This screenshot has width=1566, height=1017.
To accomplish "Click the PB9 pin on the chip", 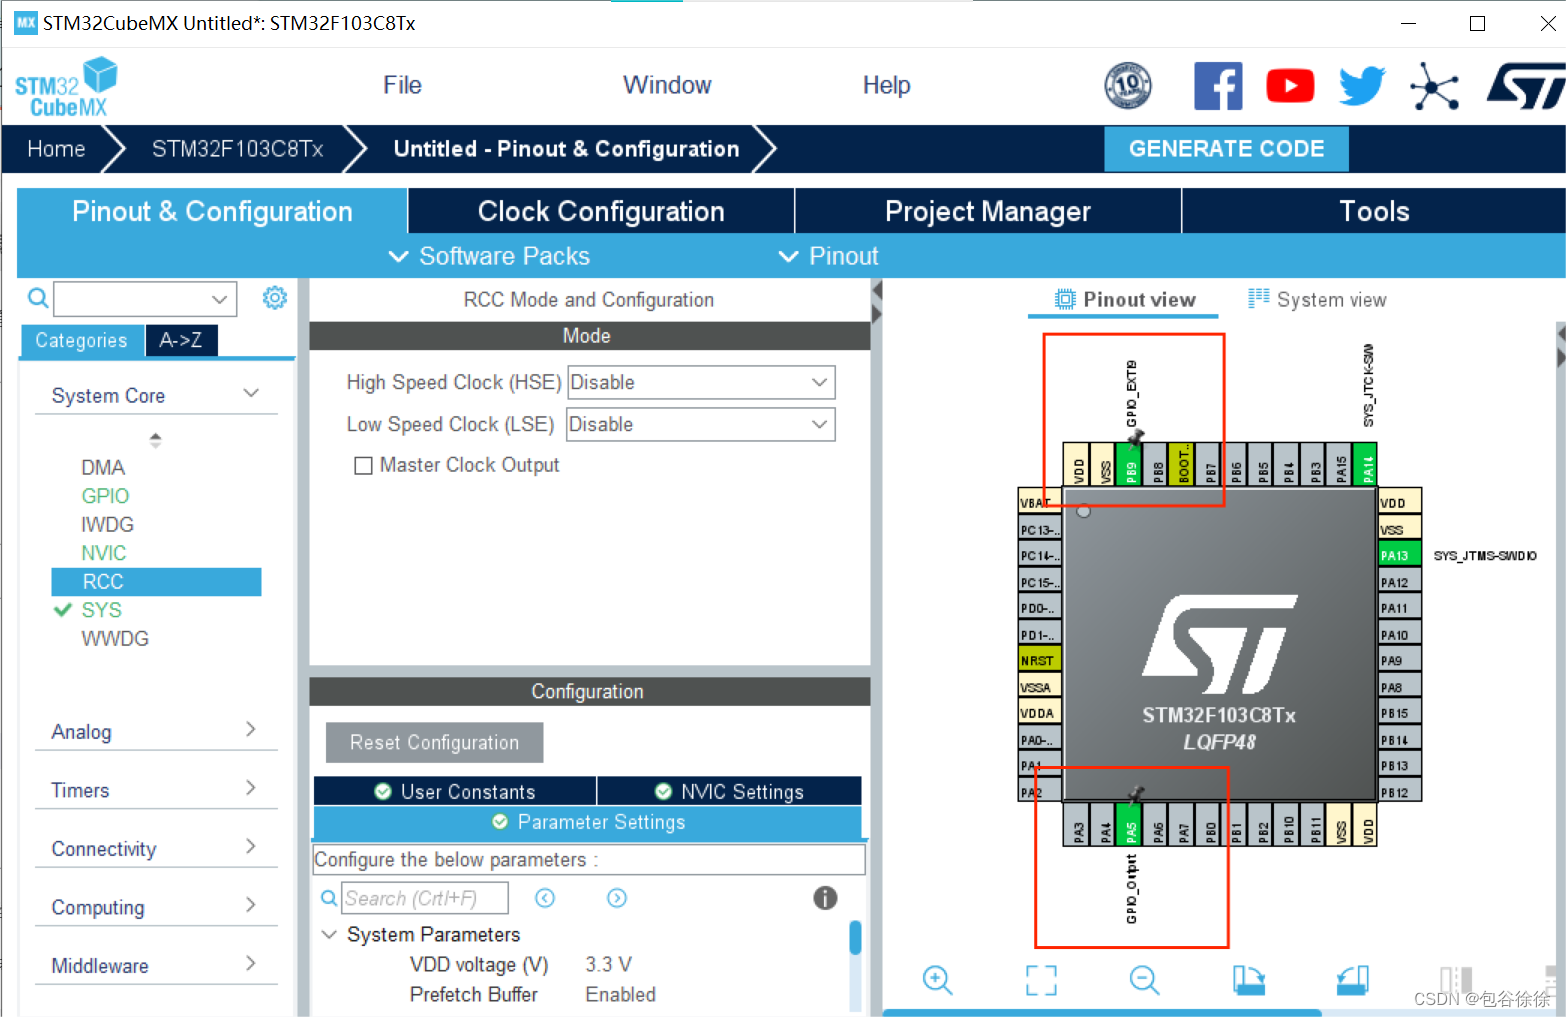I will pyautogui.click(x=1131, y=465).
